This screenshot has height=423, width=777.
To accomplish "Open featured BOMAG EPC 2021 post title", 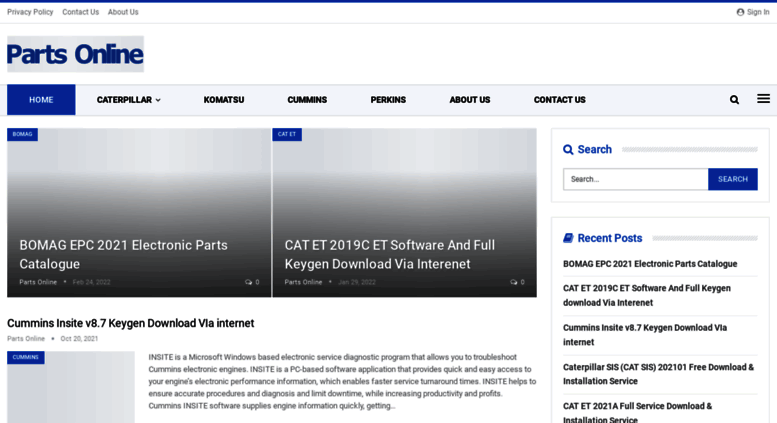I will click(123, 255).
